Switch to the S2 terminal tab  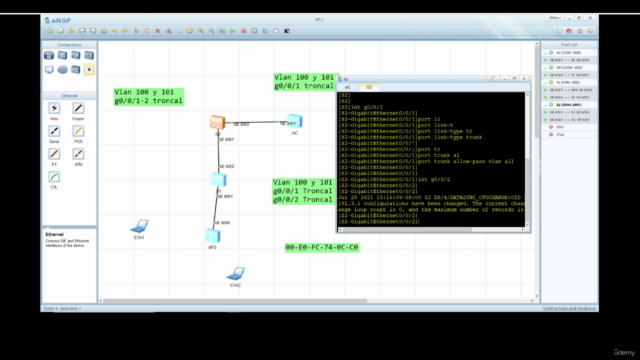point(369,87)
